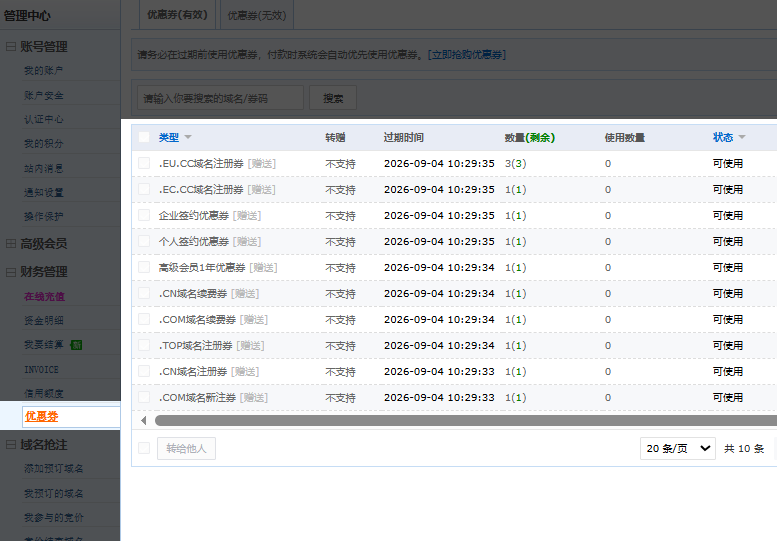Open 认证中心 in the sidebar
The image size is (777, 541).
(x=44, y=119)
